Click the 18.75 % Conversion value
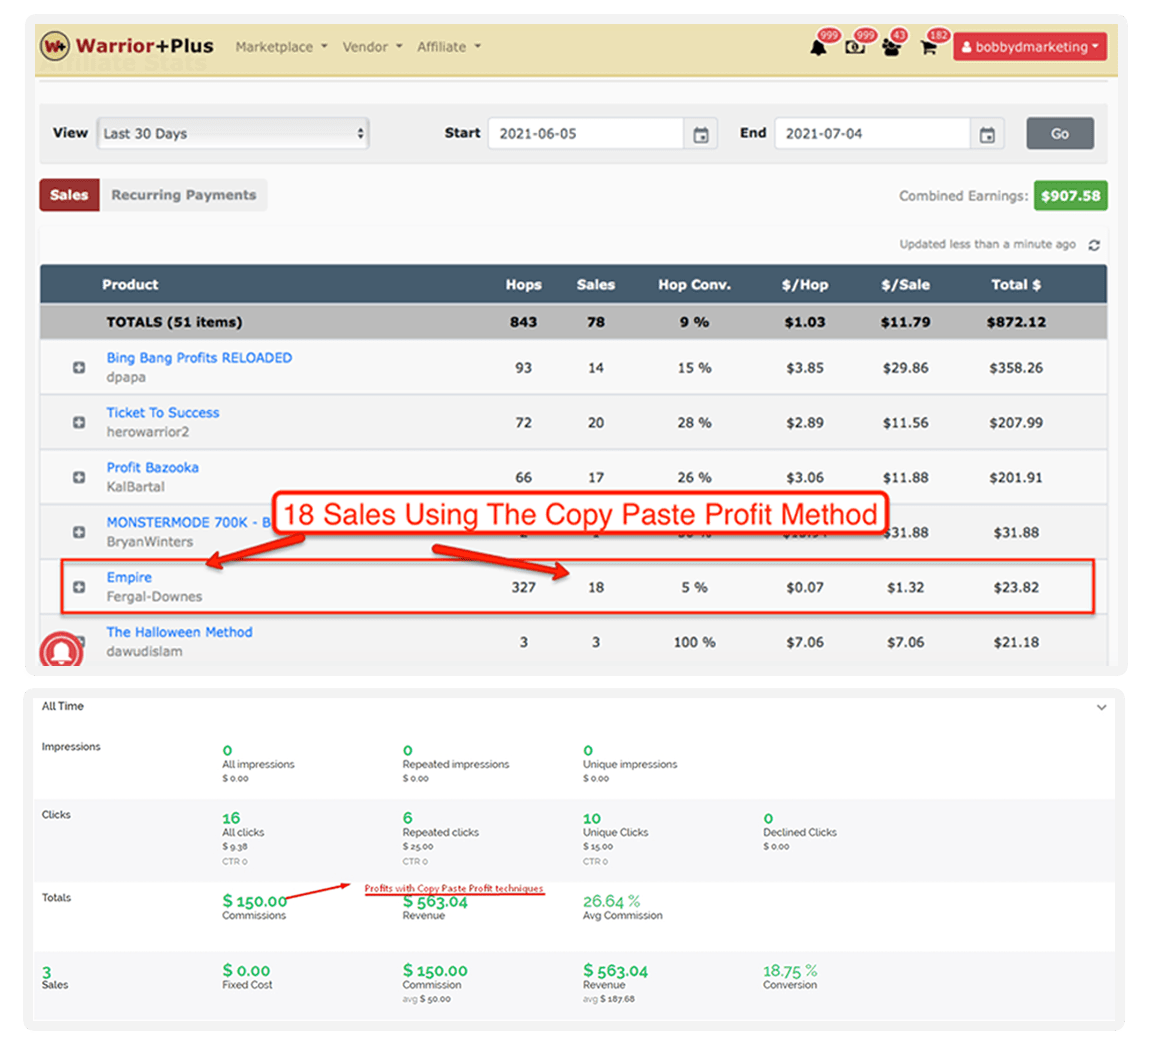This screenshot has width=1150, height=1053. coord(790,971)
